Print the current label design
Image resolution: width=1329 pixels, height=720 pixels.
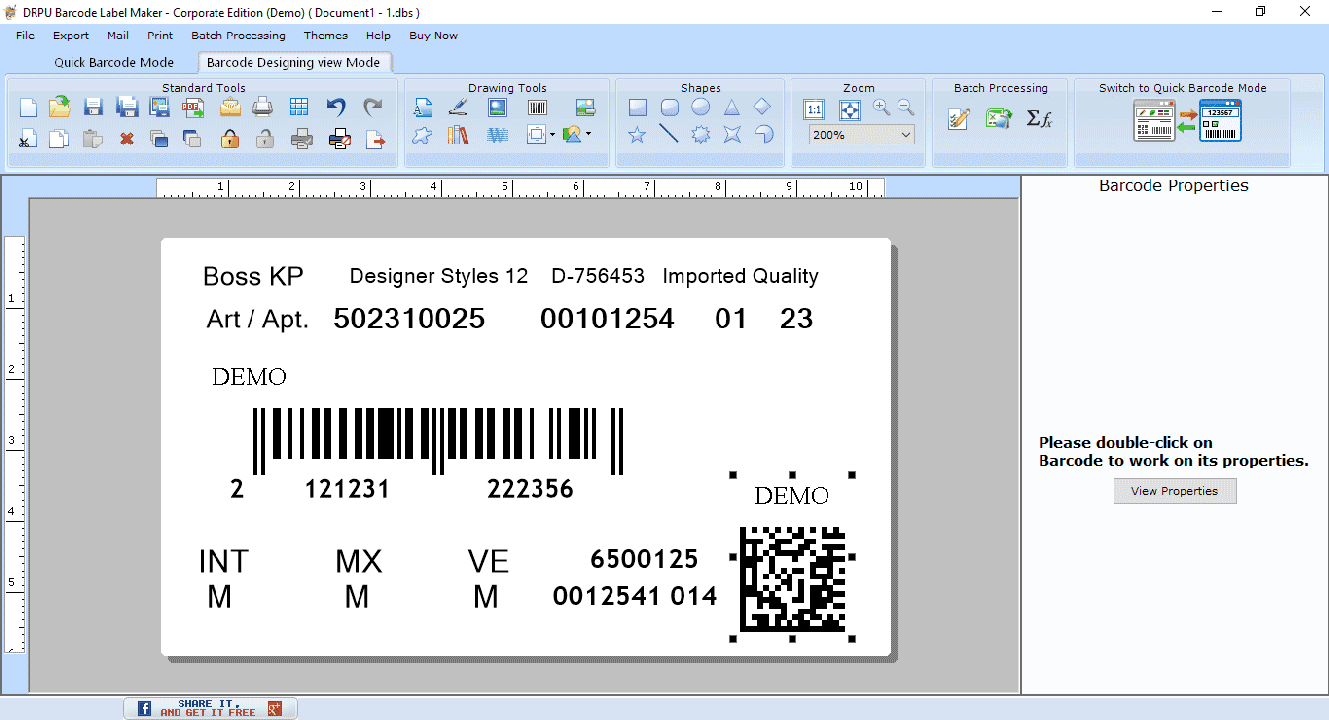(x=261, y=107)
